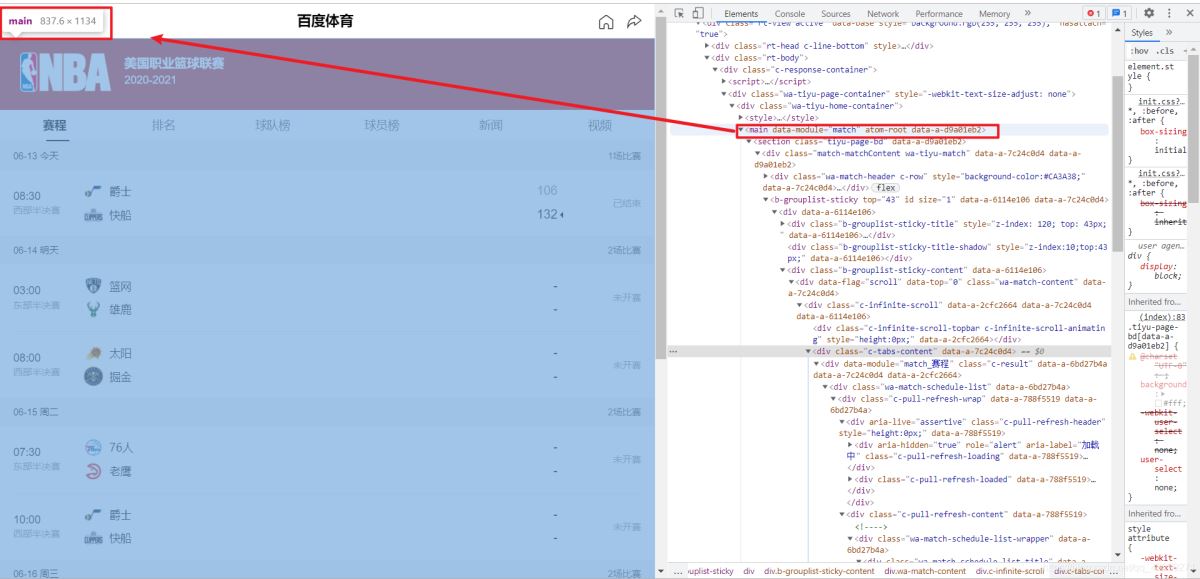The width and height of the screenshot is (1200, 579).
Task: Toggle the .cls class editor
Action: pyautogui.click(x=1165, y=51)
